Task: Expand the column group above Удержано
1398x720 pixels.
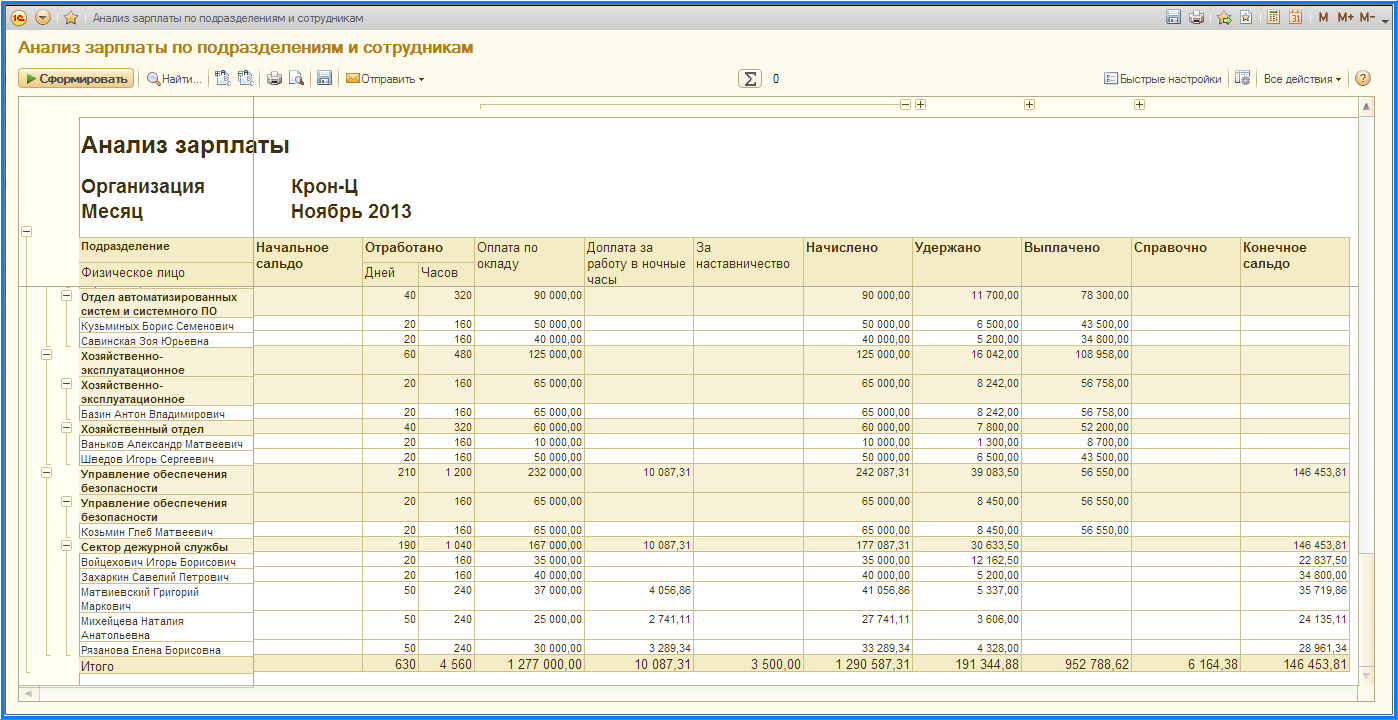Action: tap(920, 105)
